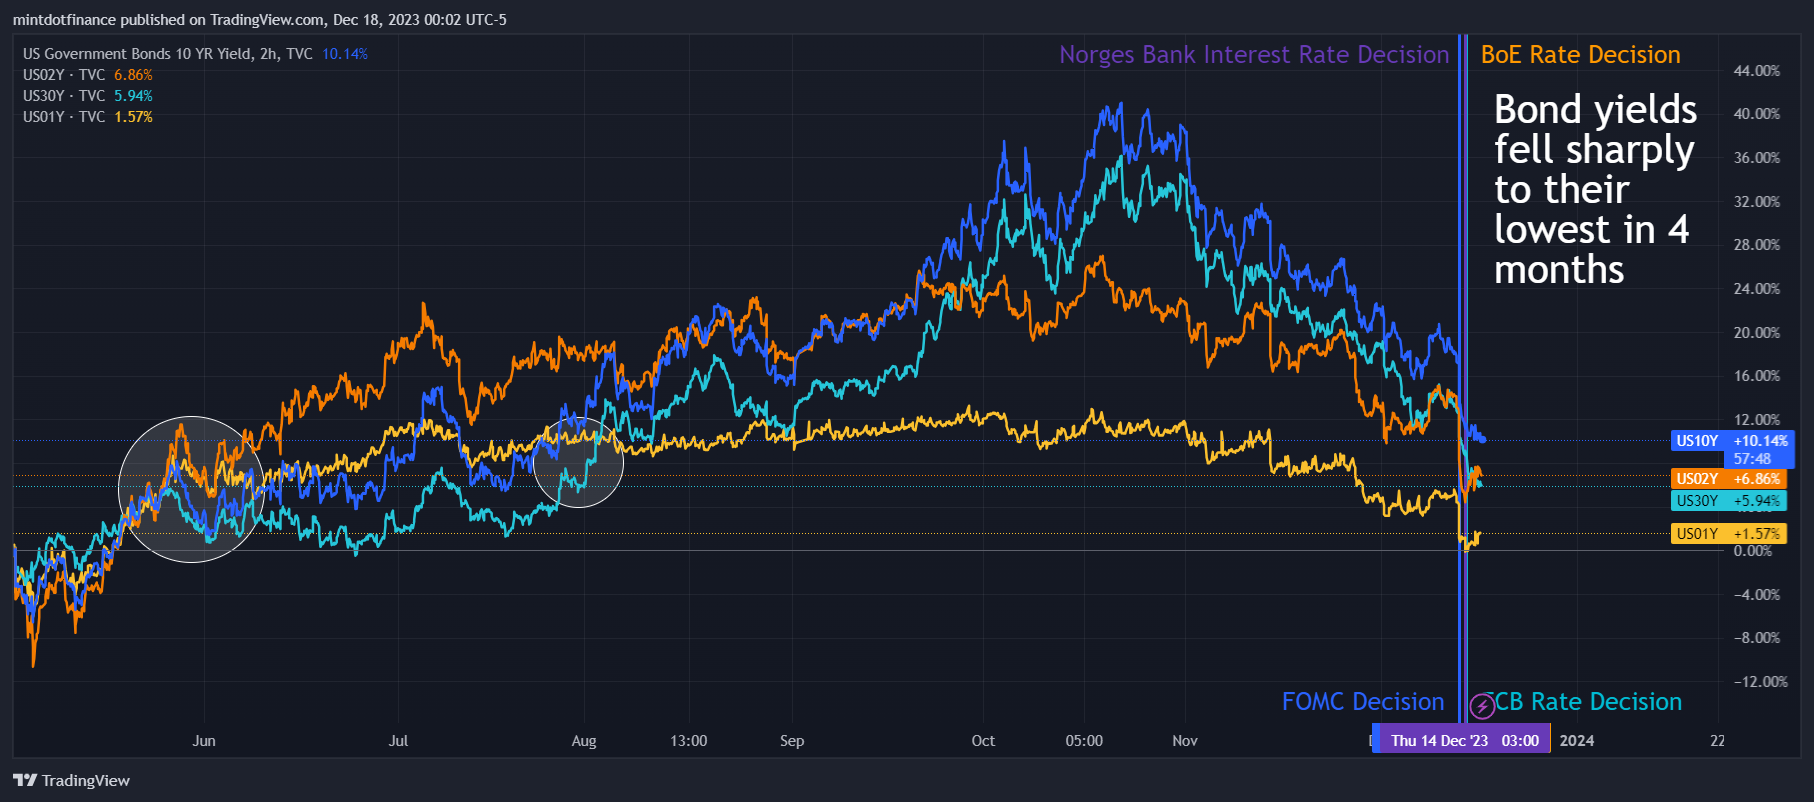This screenshot has width=1814, height=802.
Task: Click the Oct label on the time axis
Action: click(983, 741)
